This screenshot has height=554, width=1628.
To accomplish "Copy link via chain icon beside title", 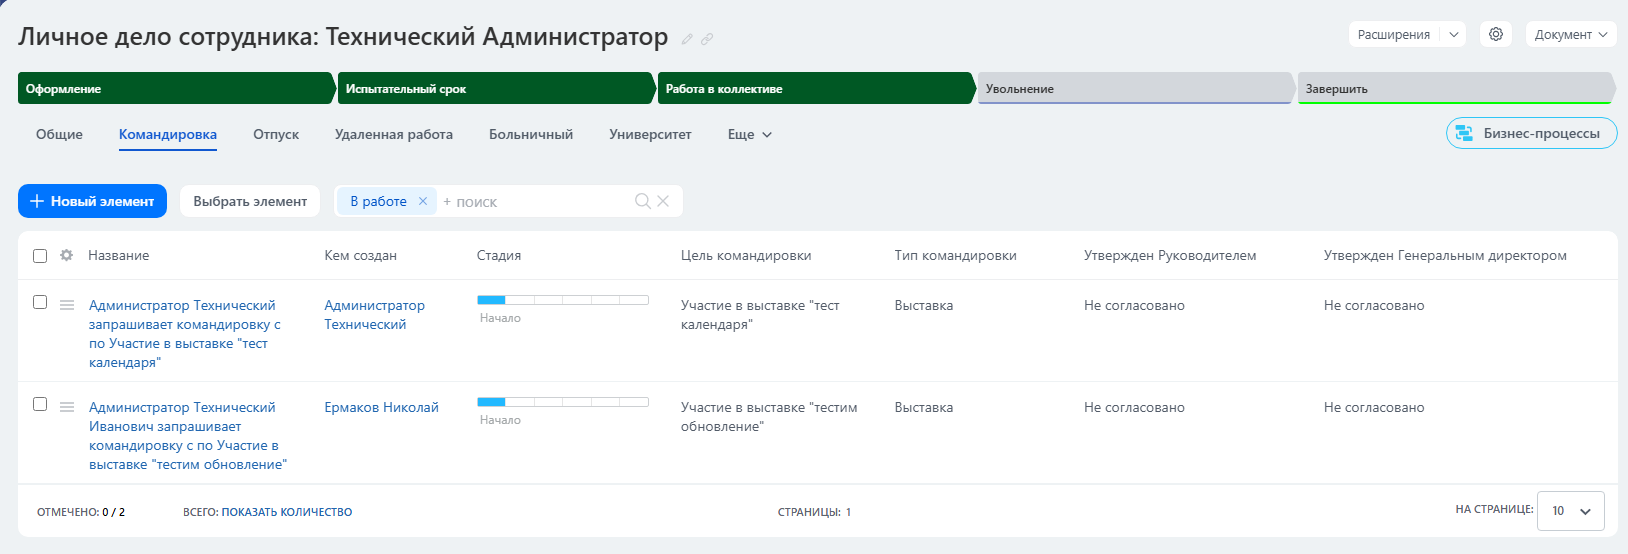I will click(x=707, y=39).
